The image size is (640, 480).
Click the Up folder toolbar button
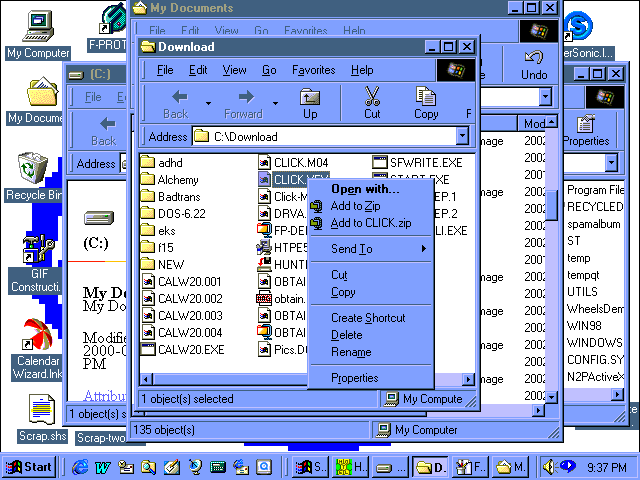[310, 103]
